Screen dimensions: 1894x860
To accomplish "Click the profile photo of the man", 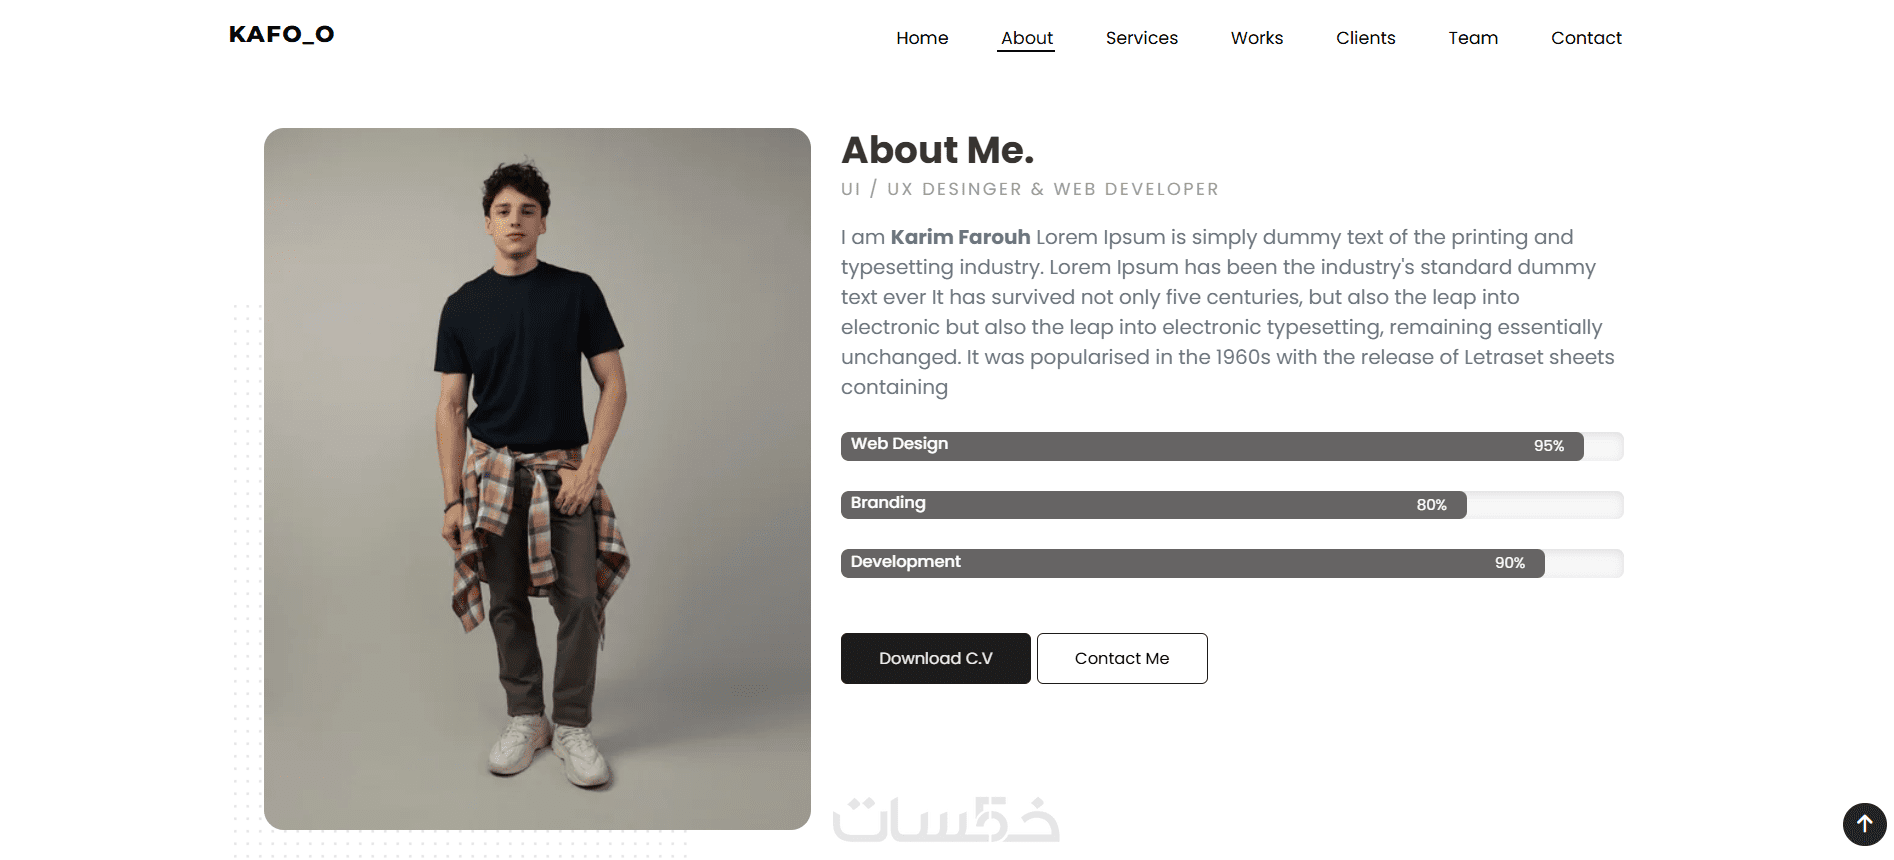I will pyautogui.click(x=537, y=478).
